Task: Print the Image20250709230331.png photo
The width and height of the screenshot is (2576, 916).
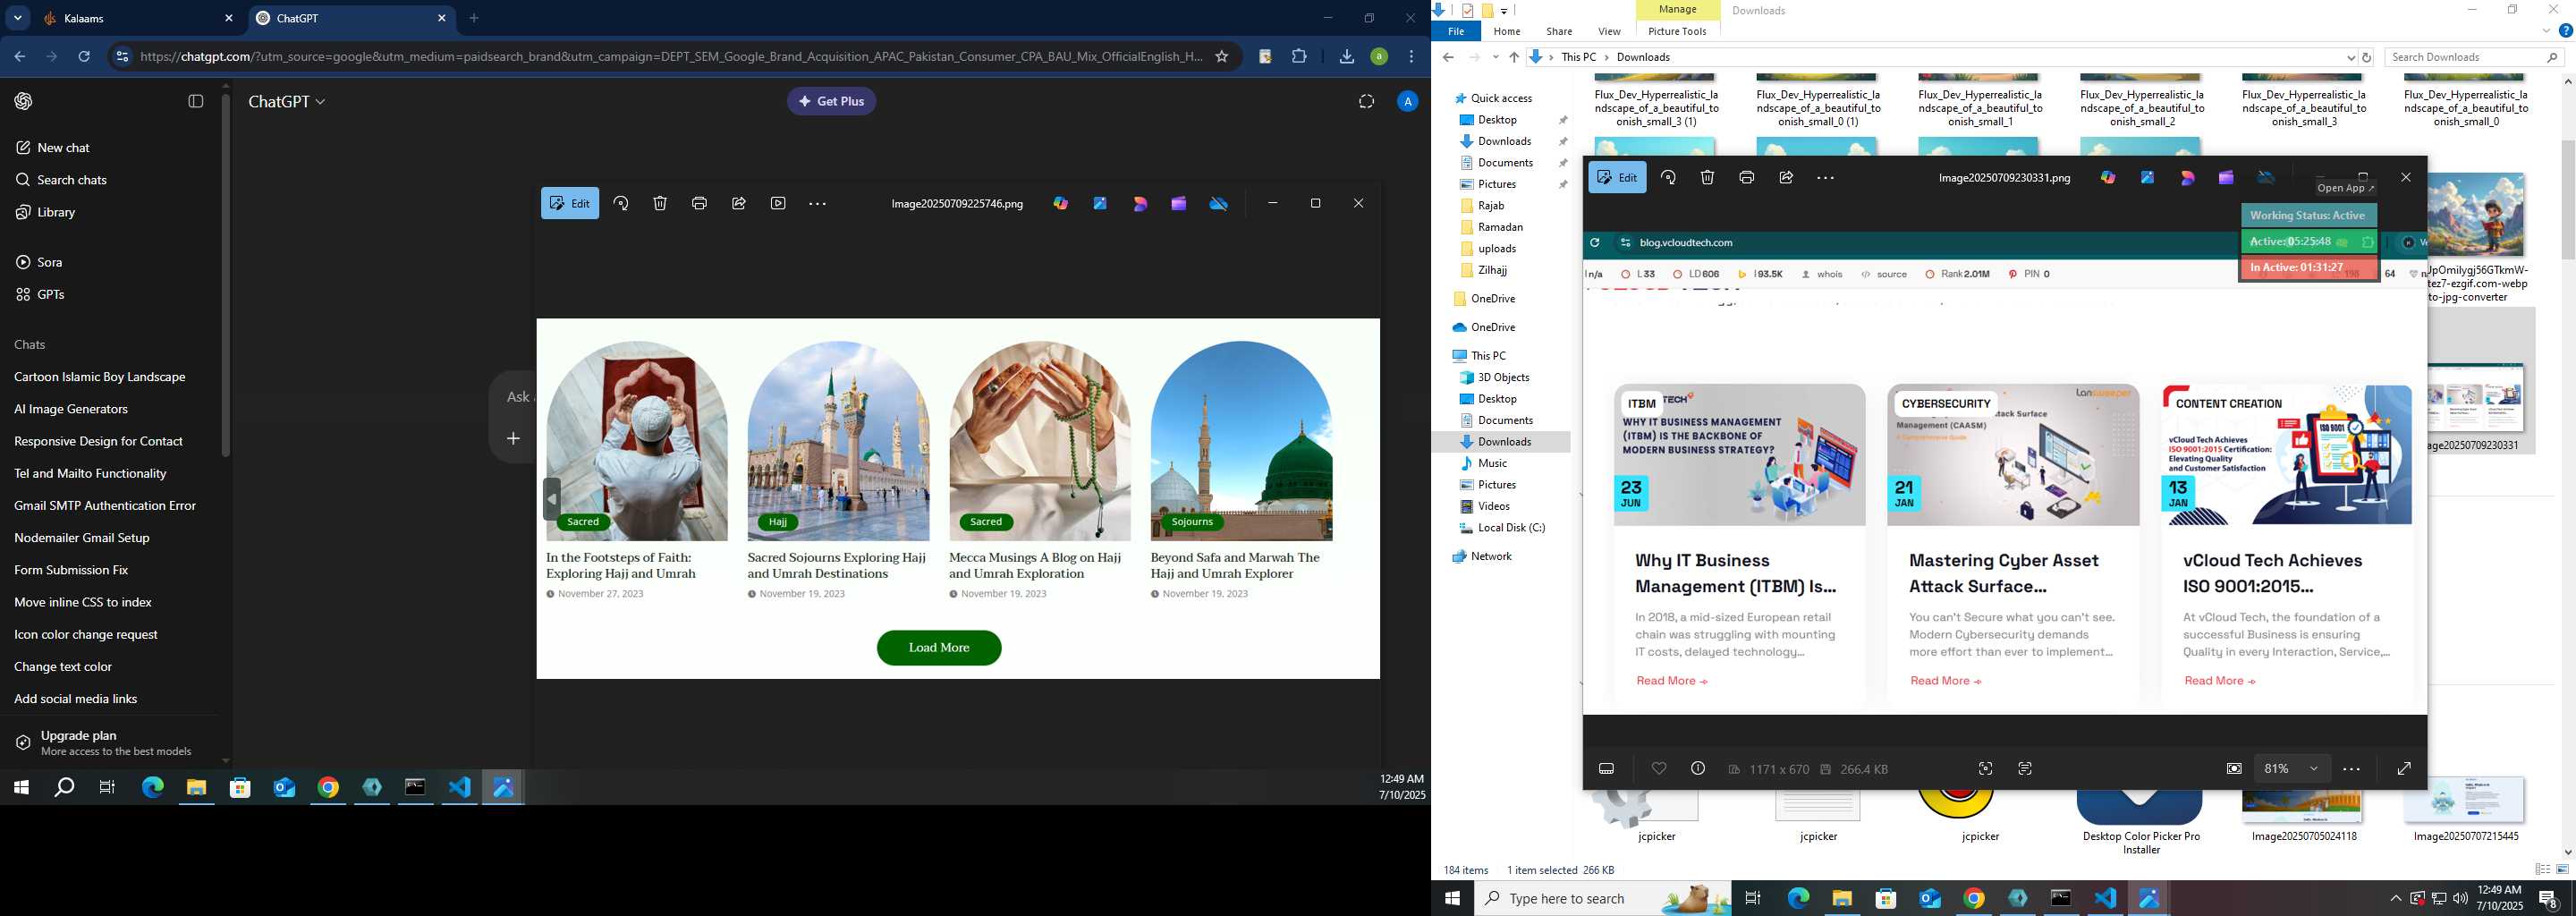Action: coord(1746,177)
